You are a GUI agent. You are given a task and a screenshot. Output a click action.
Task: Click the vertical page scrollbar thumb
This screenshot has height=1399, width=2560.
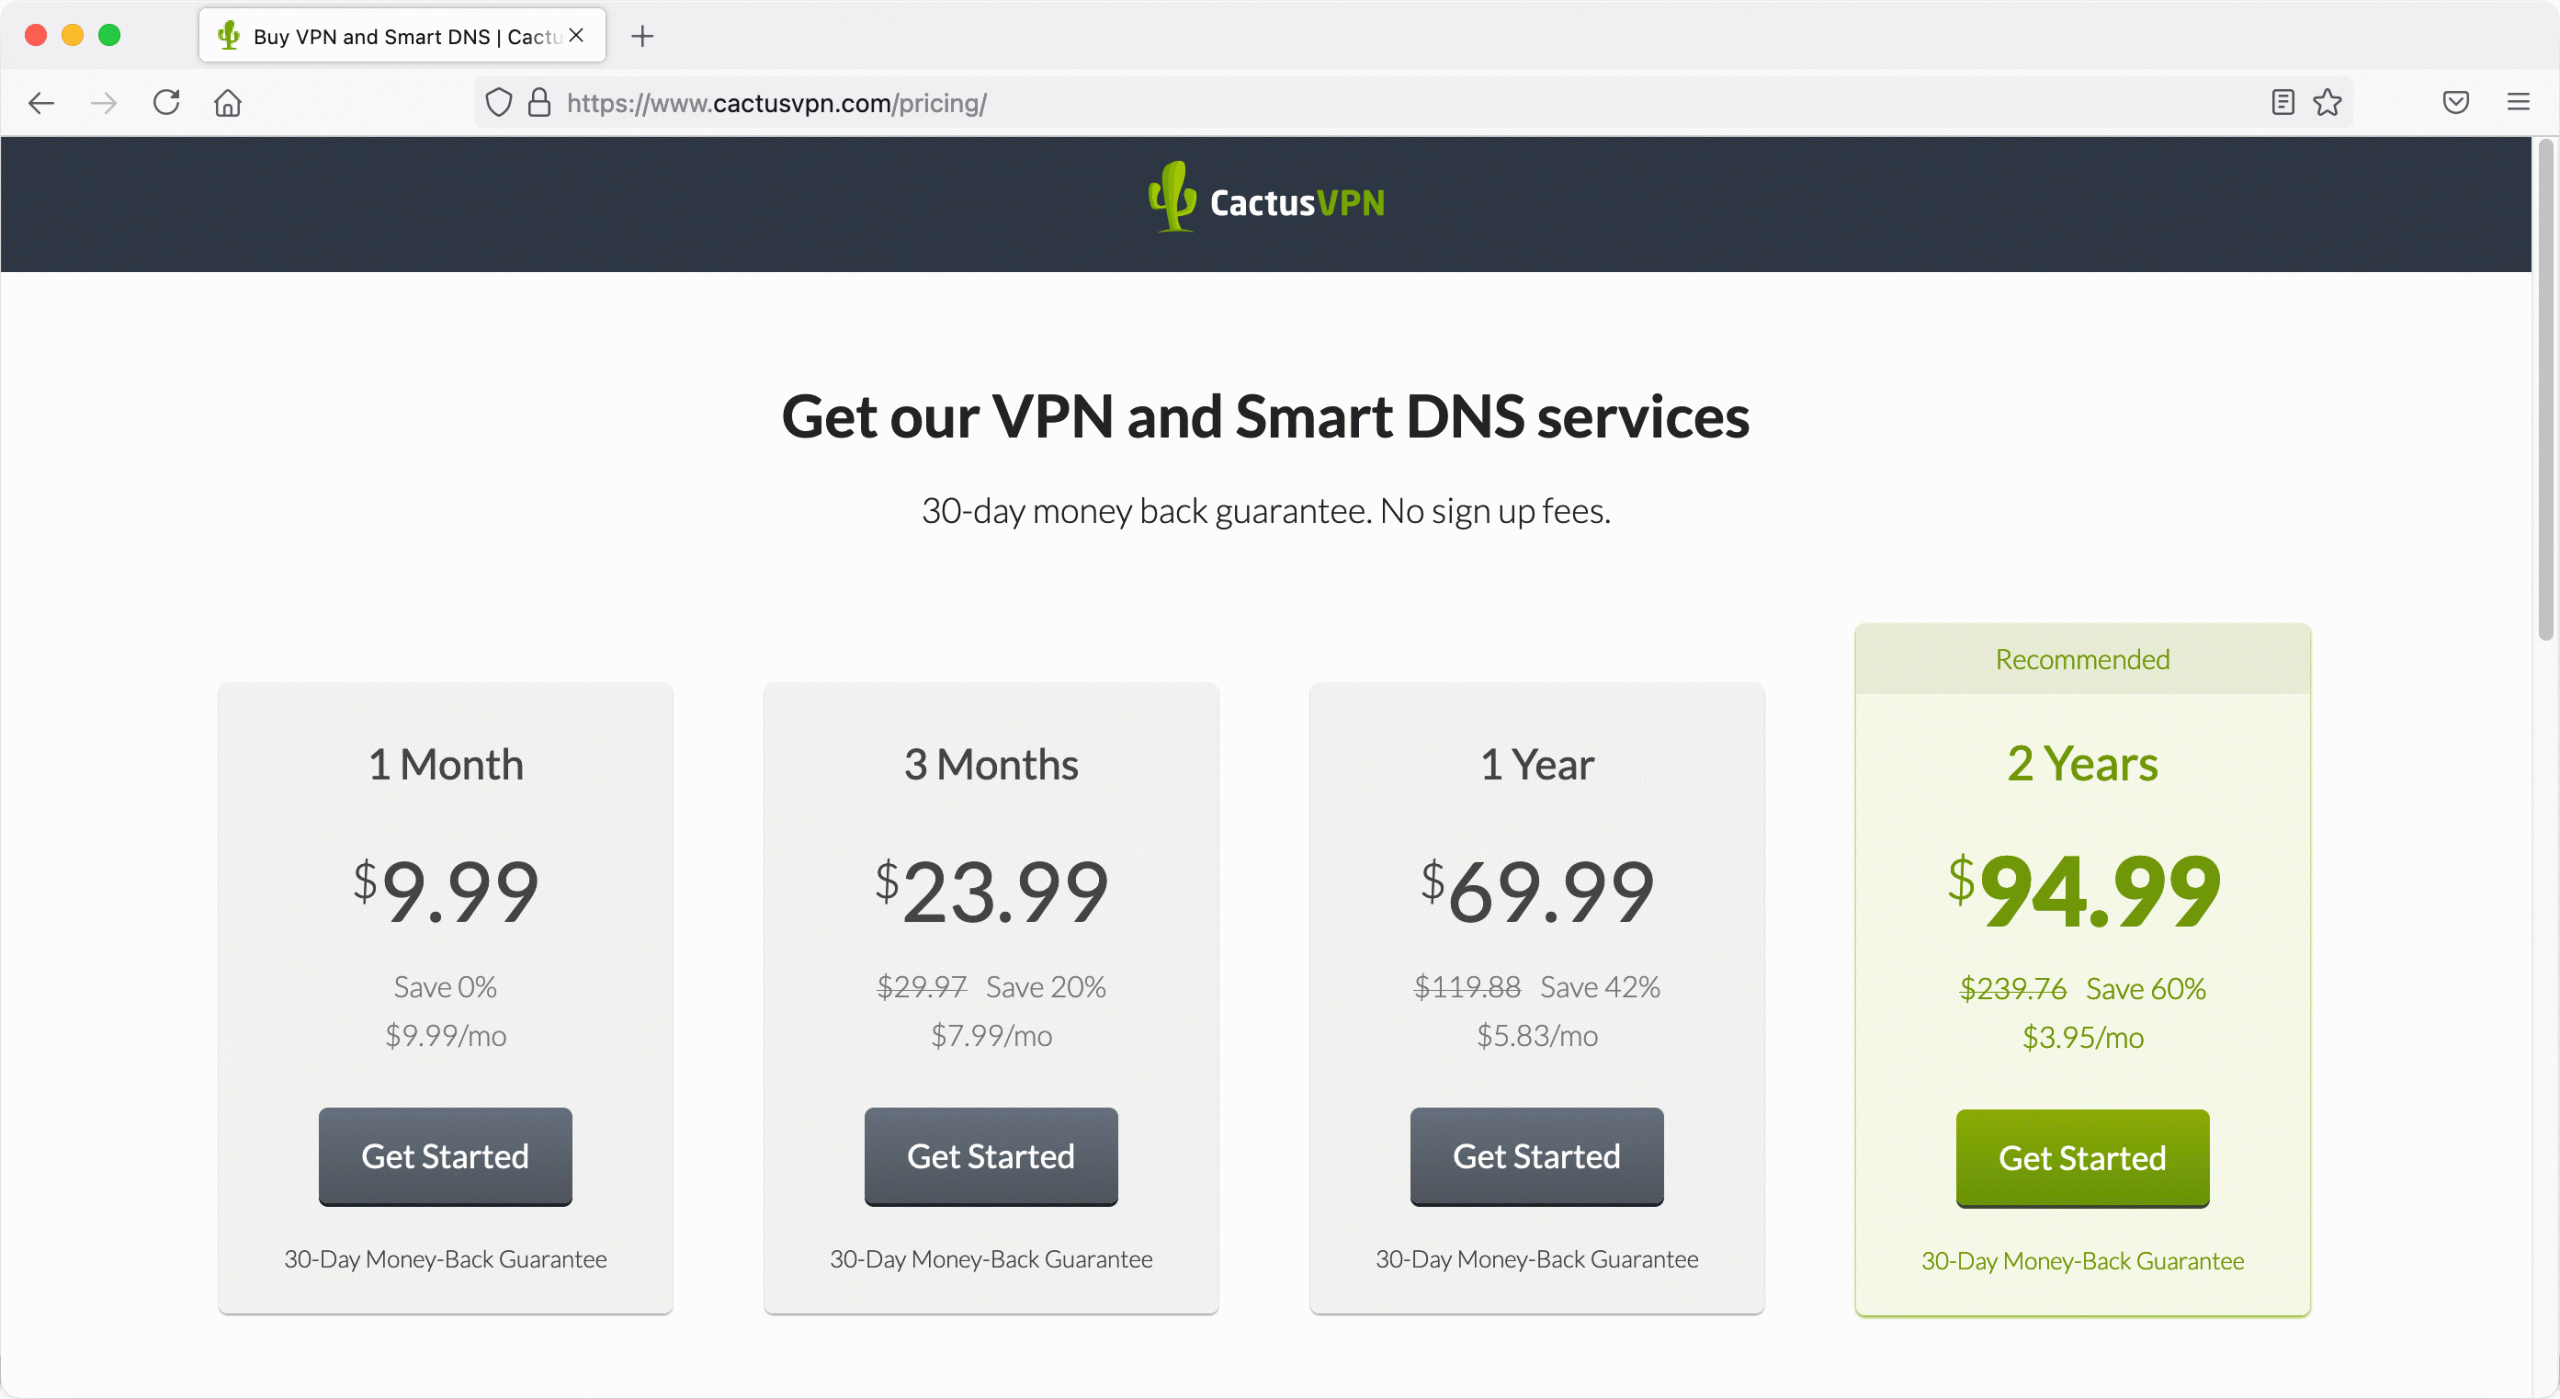pos(2546,390)
